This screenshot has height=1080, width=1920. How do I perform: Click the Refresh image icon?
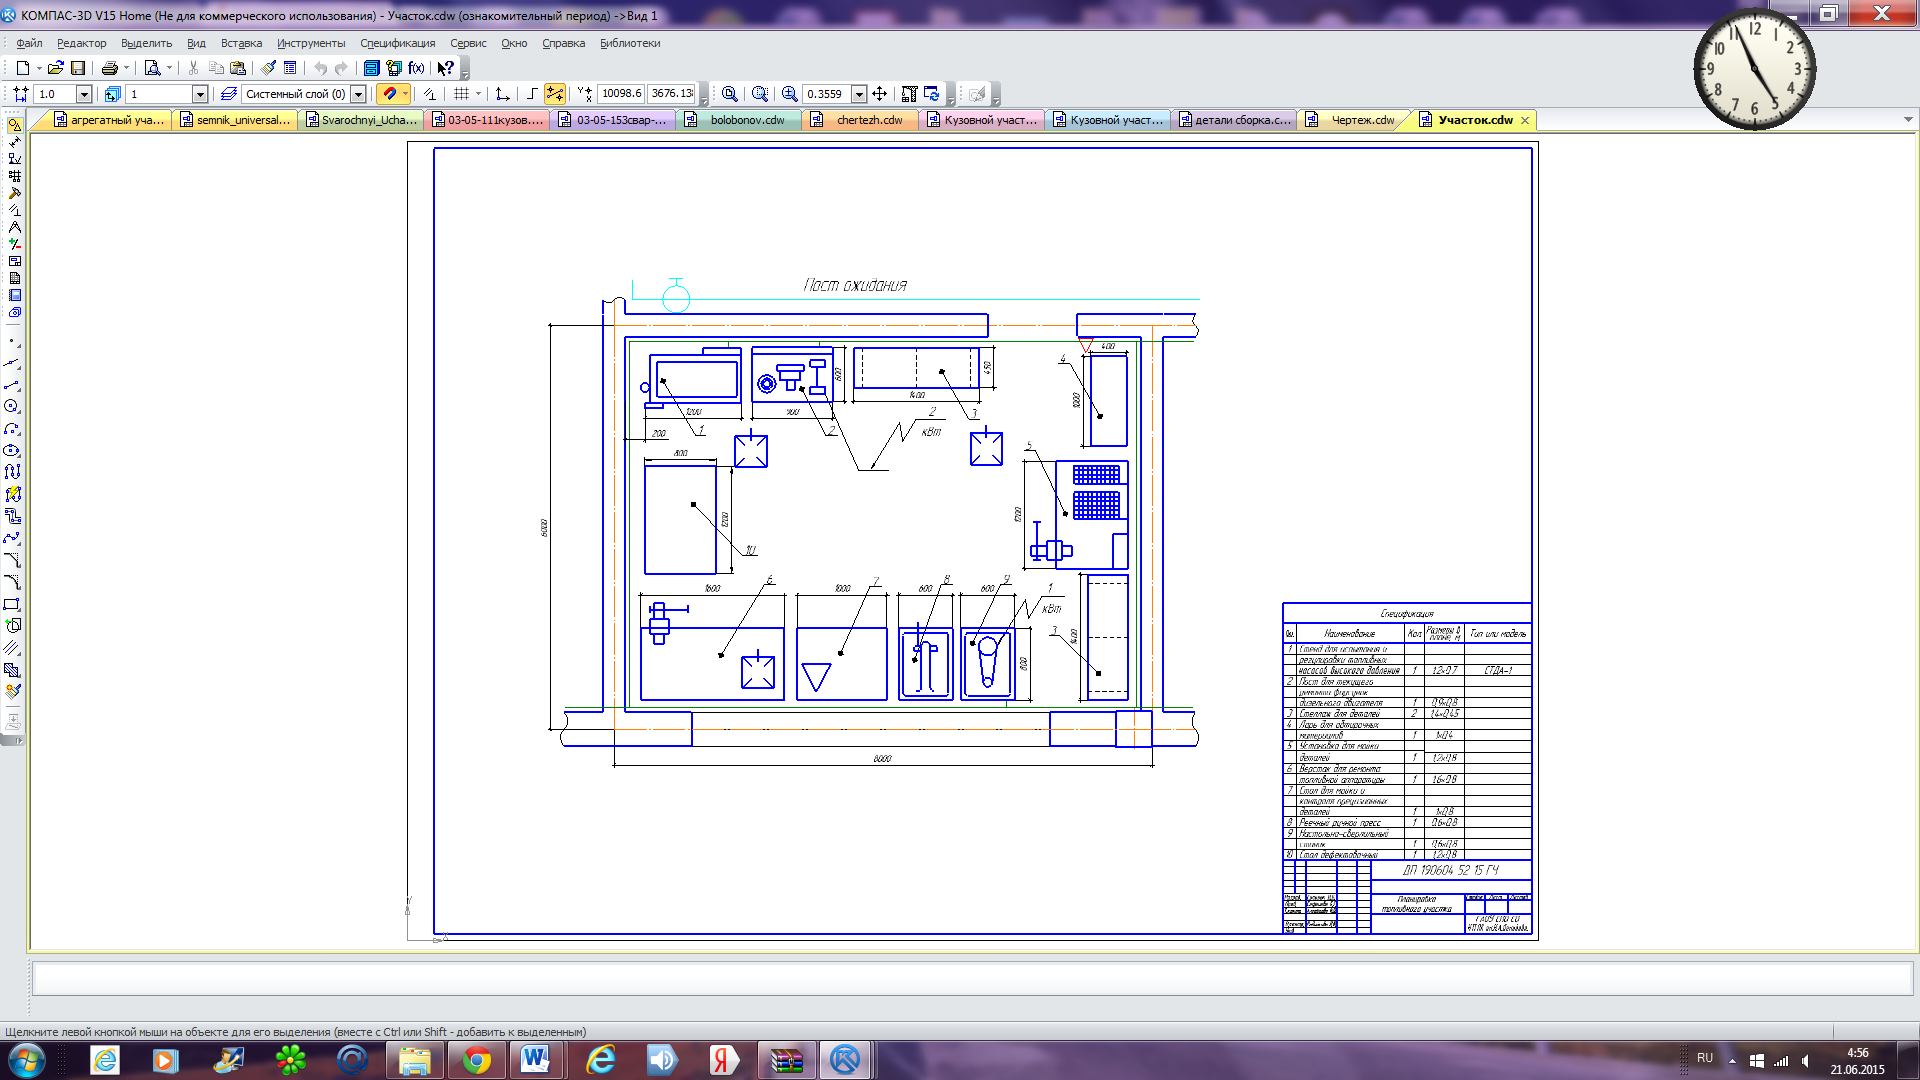click(x=932, y=94)
